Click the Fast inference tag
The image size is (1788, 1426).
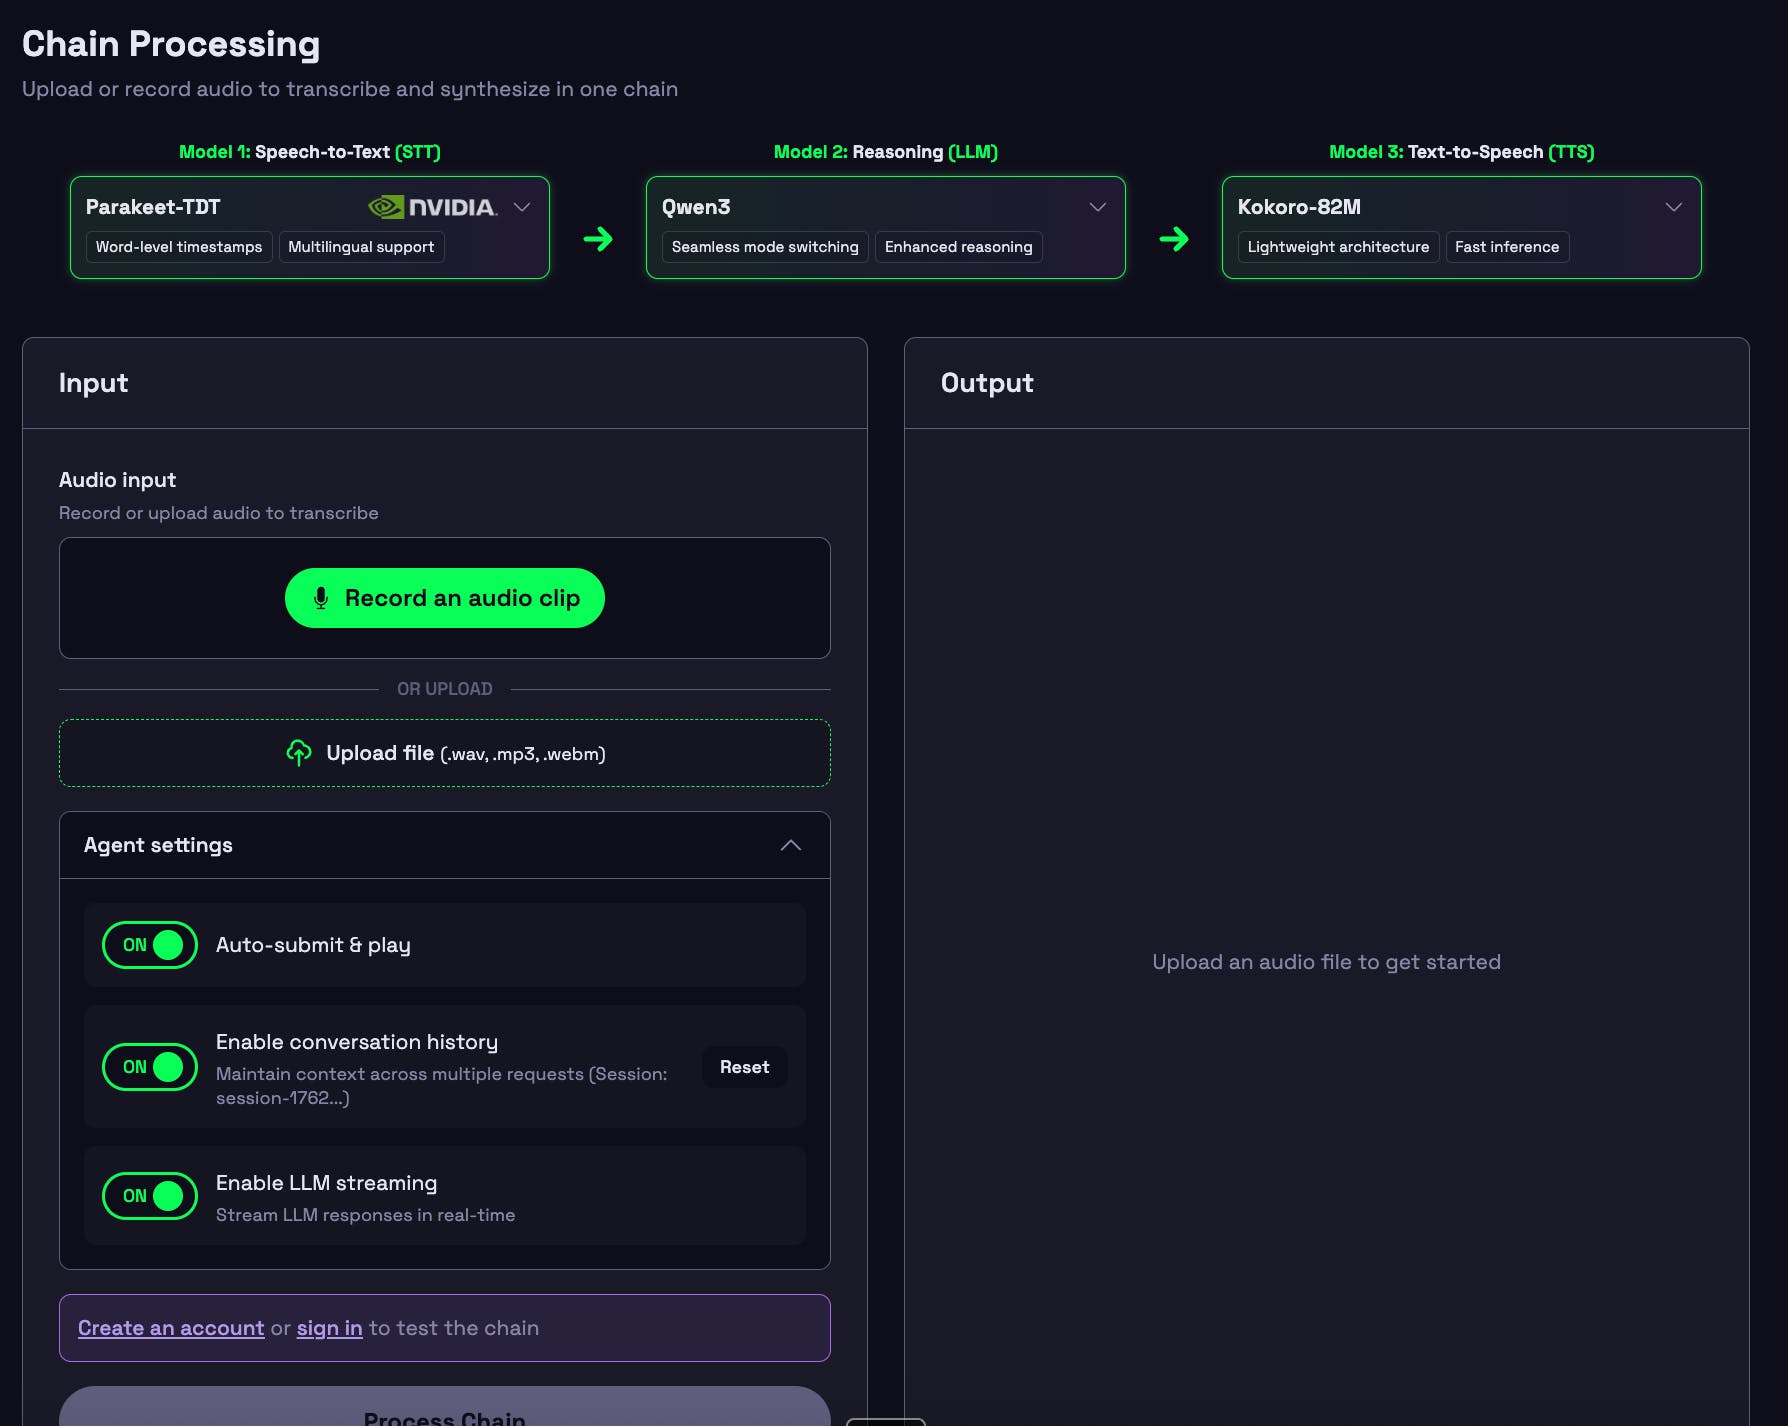pyautogui.click(x=1507, y=247)
